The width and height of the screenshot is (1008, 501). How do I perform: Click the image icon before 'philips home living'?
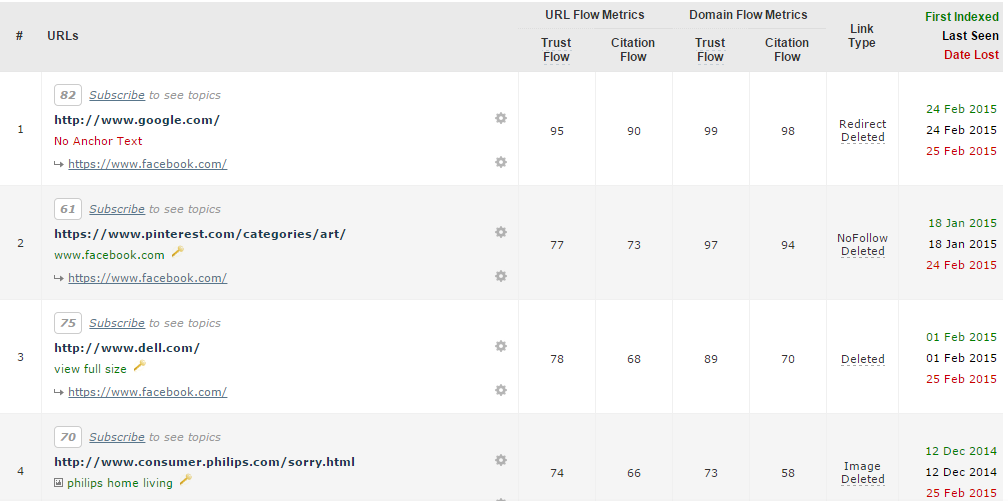coord(58,483)
